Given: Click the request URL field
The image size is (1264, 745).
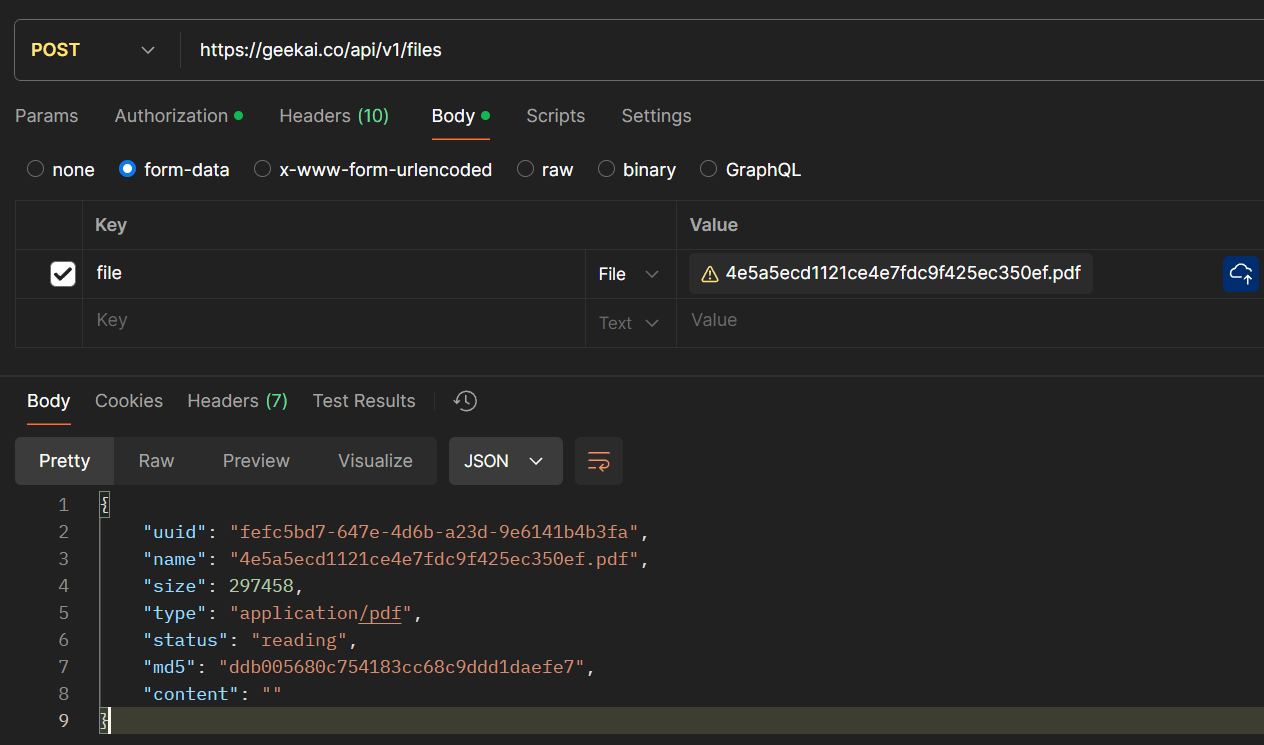Looking at the screenshot, I should pyautogui.click(x=720, y=50).
